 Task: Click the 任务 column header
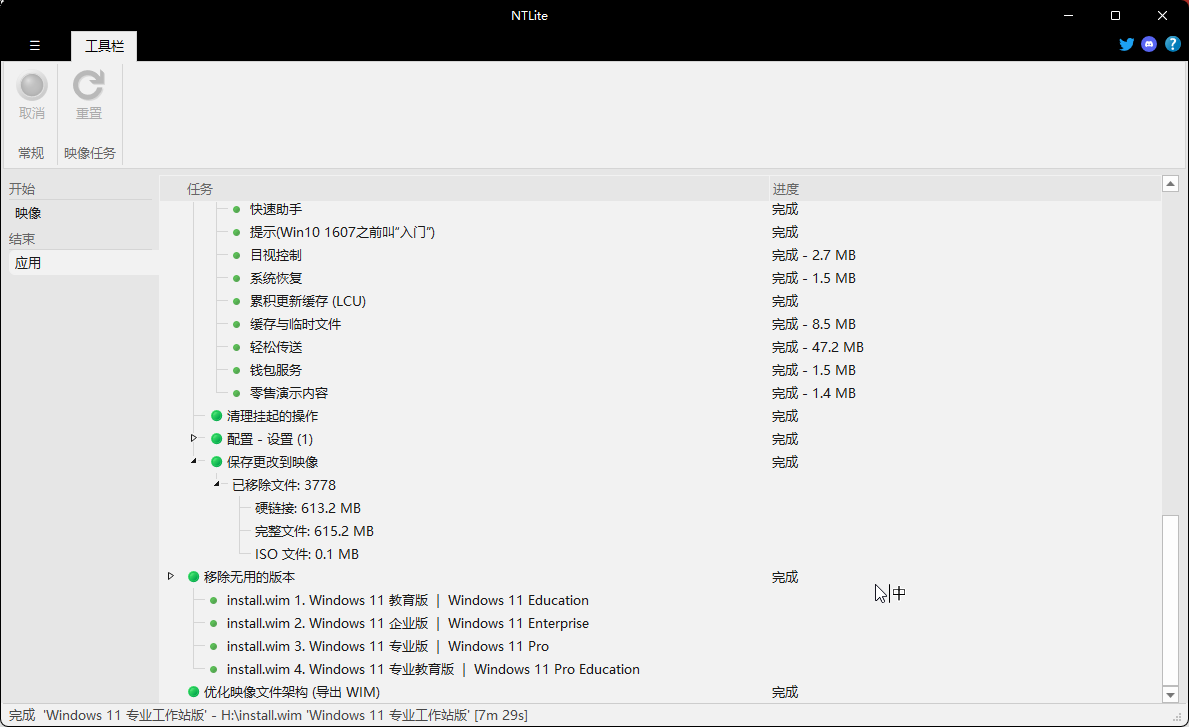click(465, 189)
